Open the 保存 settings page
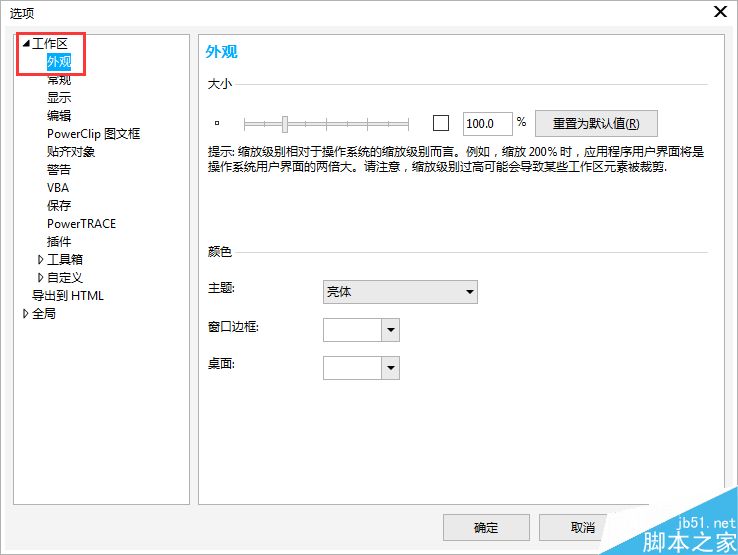The height and width of the screenshot is (555, 738). [x=59, y=205]
